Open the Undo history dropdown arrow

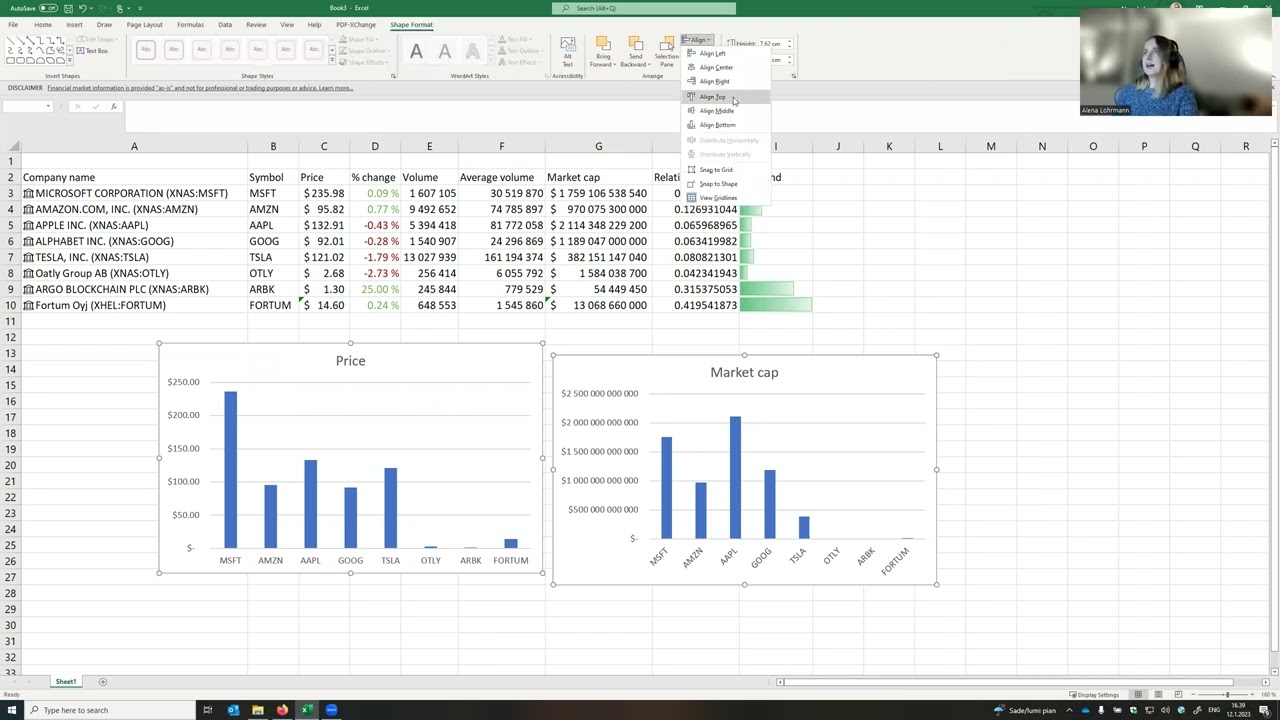point(92,8)
